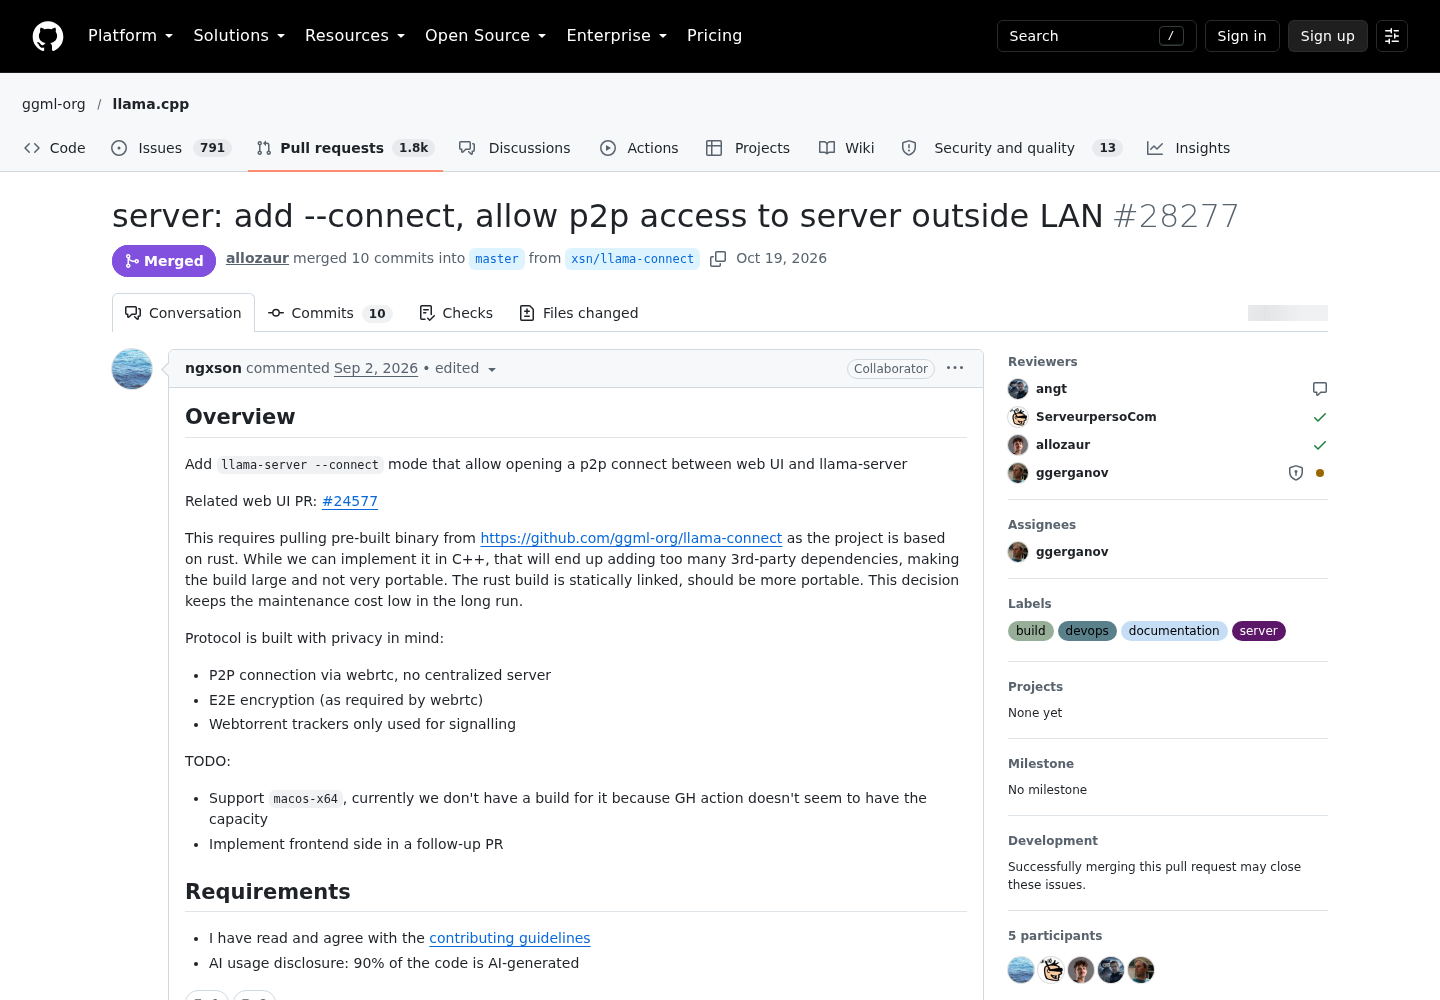The image size is (1440, 1000).
Task: Open the appearance settings icon in header
Action: point(1392,36)
